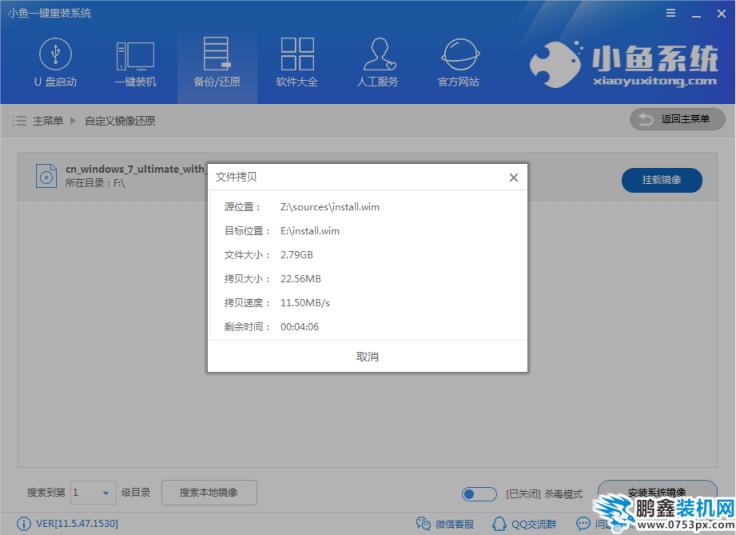Click the 返回主菜单 button
Image resolution: width=736 pixels, height=535 pixels.
[x=677, y=120]
